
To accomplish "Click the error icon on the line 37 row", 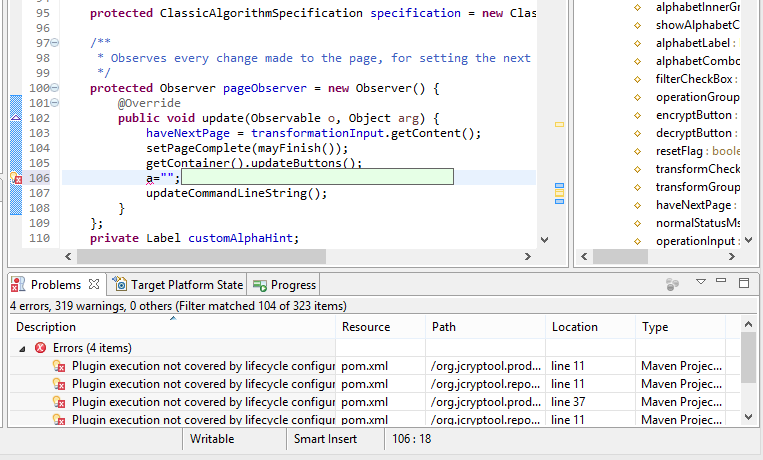I will pos(59,402).
